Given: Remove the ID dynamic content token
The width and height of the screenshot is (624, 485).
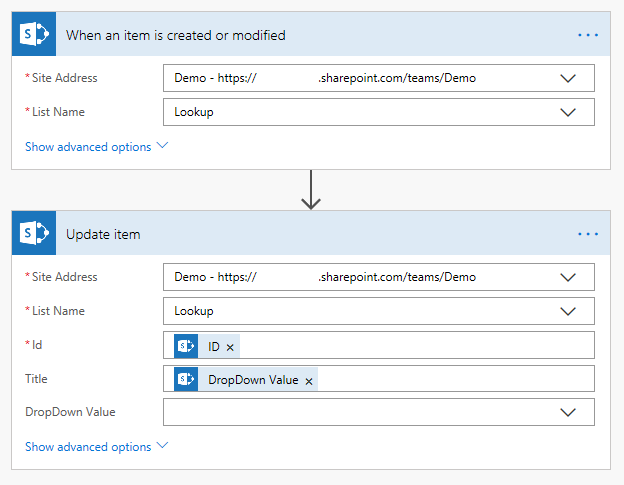Looking at the screenshot, I should tap(230, 347).
